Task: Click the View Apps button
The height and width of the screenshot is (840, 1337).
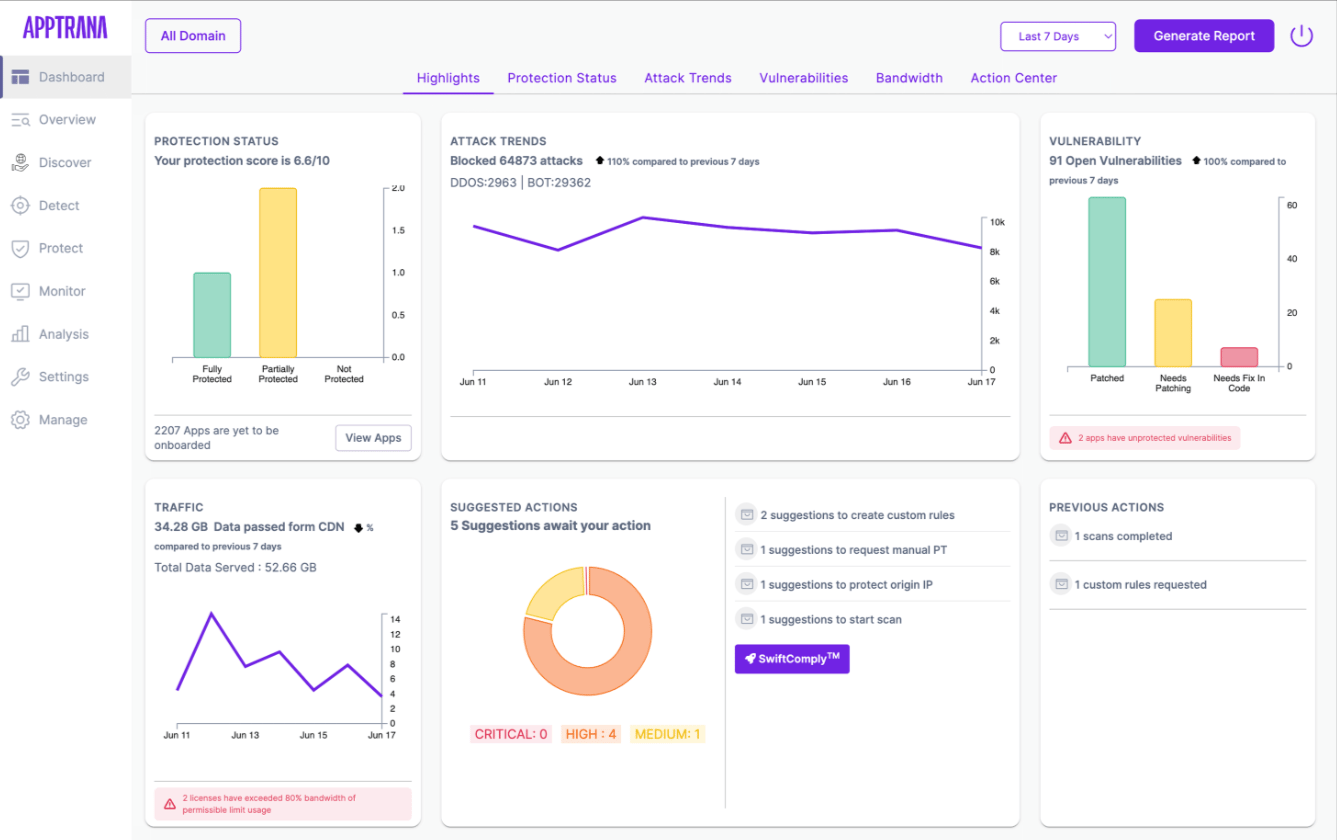Action: (373, 438)
